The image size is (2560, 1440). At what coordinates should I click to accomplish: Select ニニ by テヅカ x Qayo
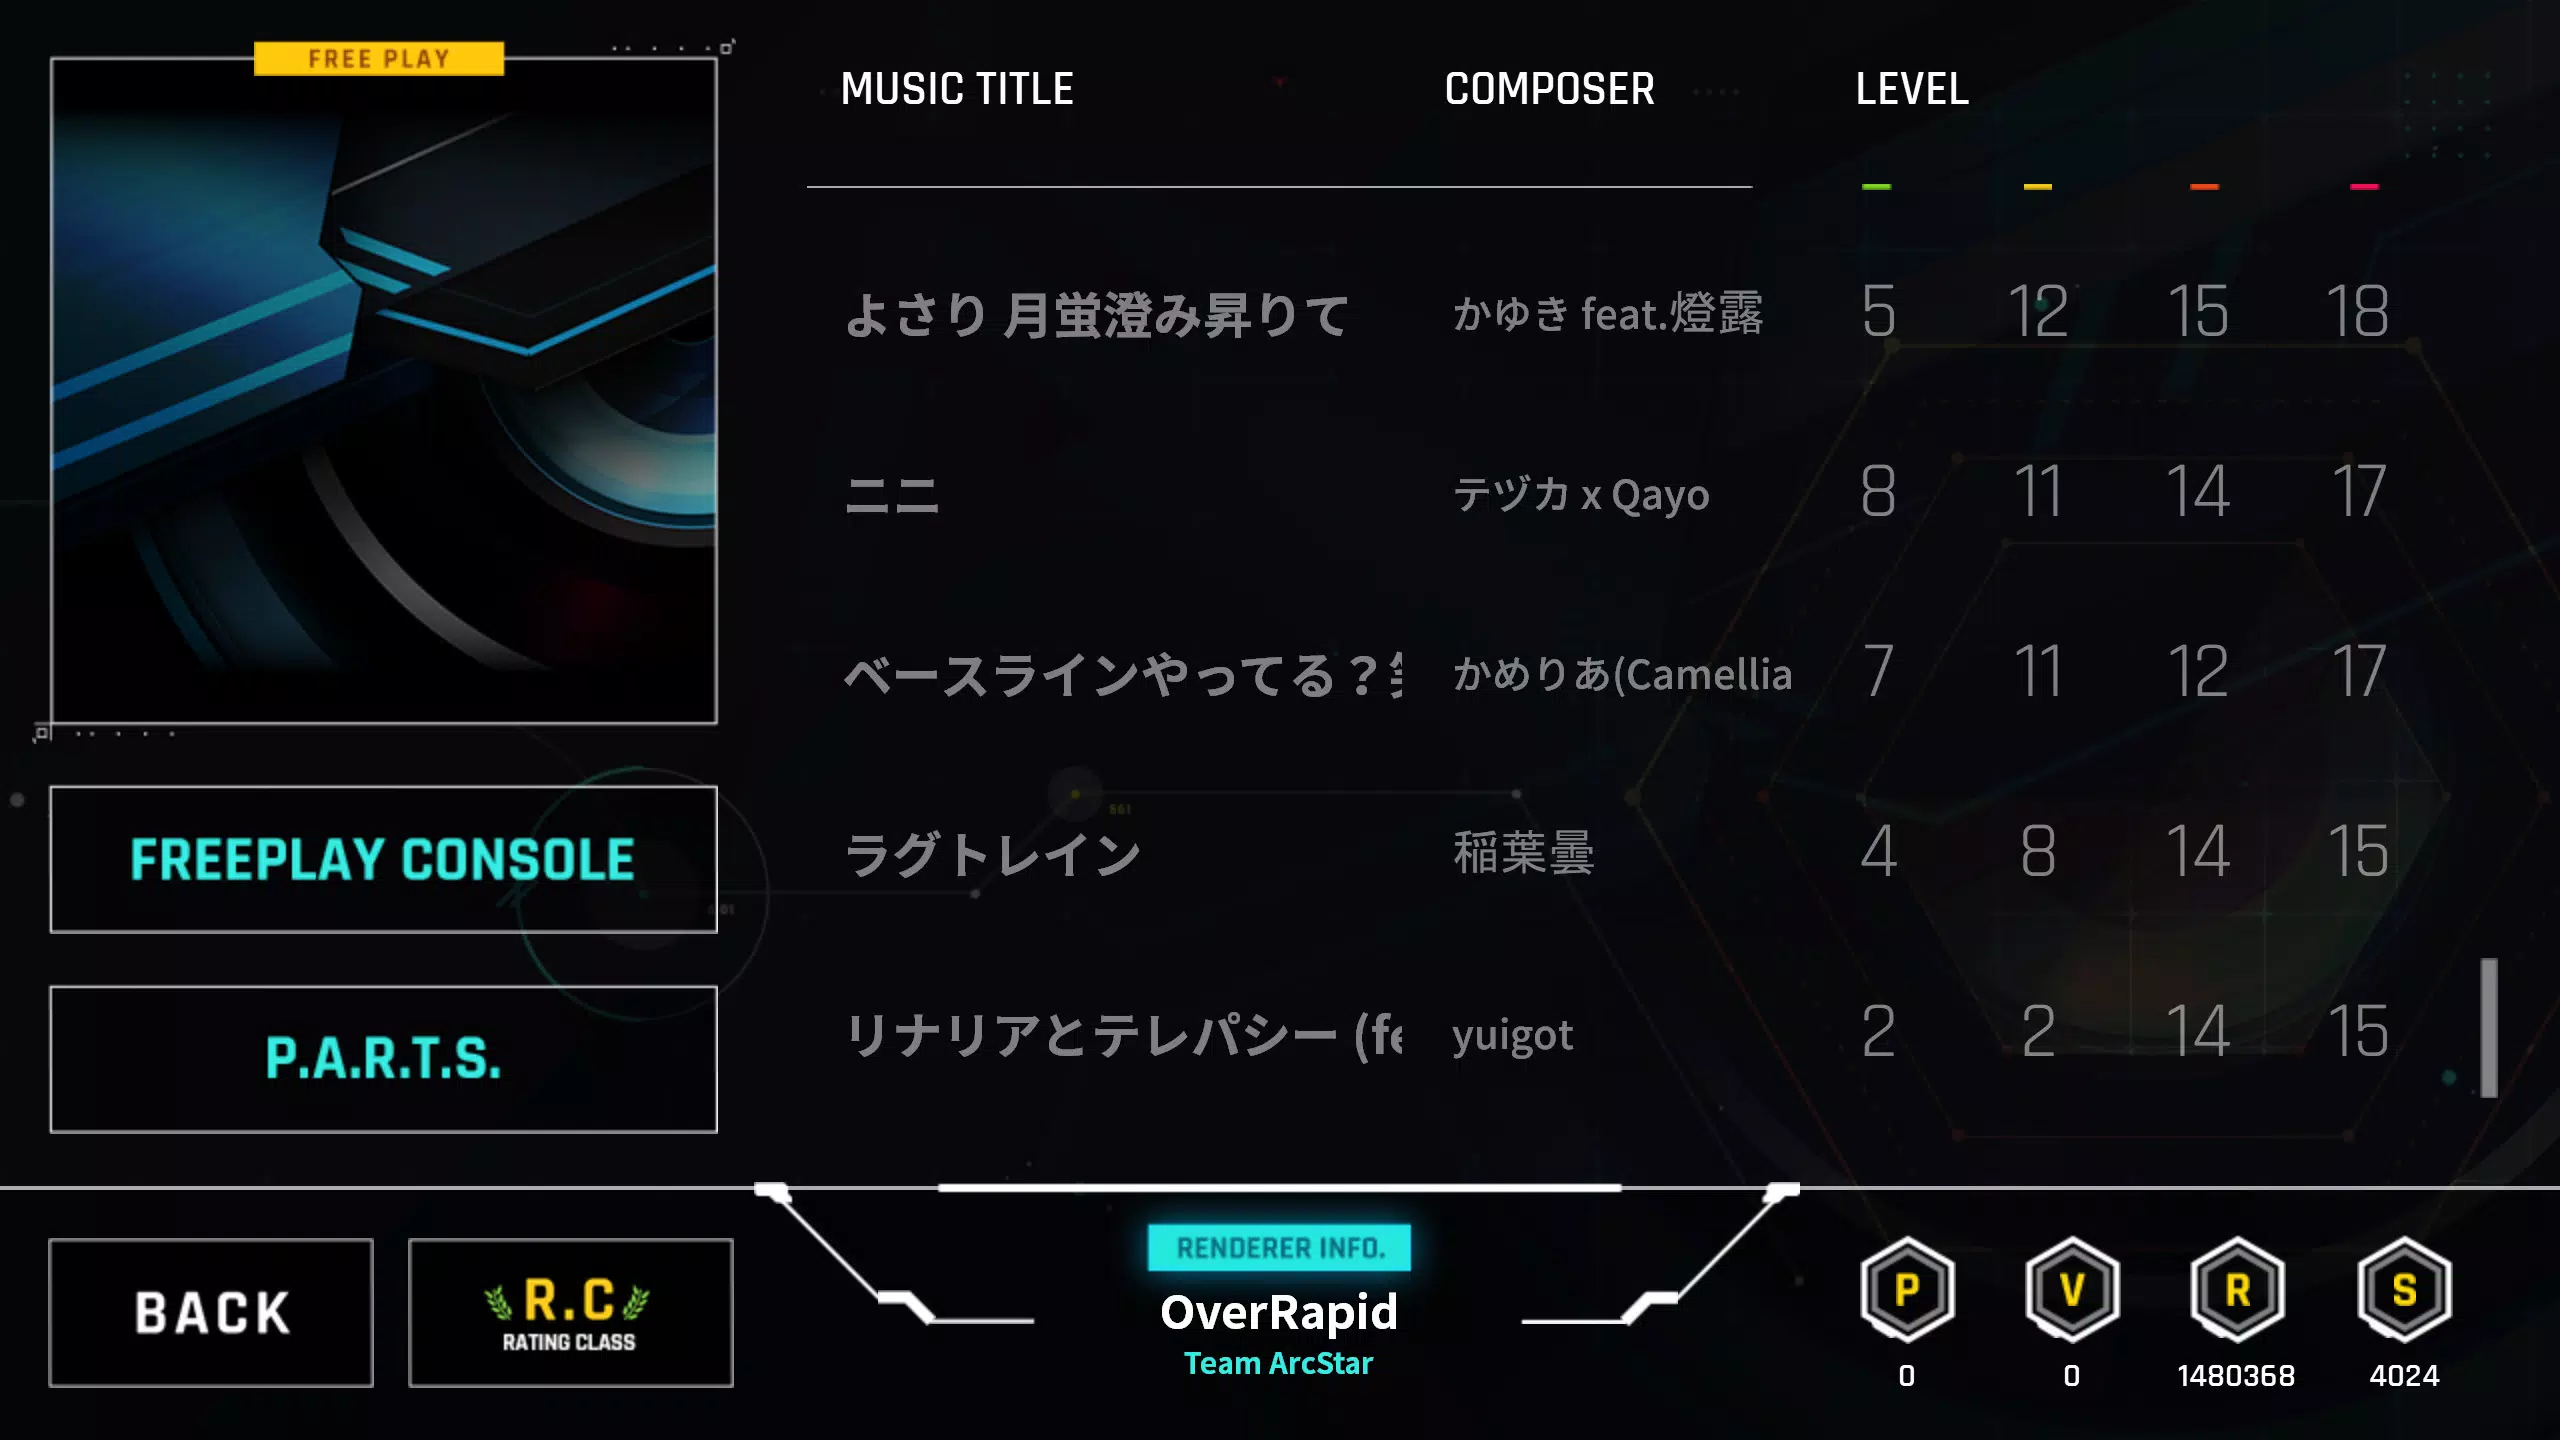click(x=1280, y=494)
